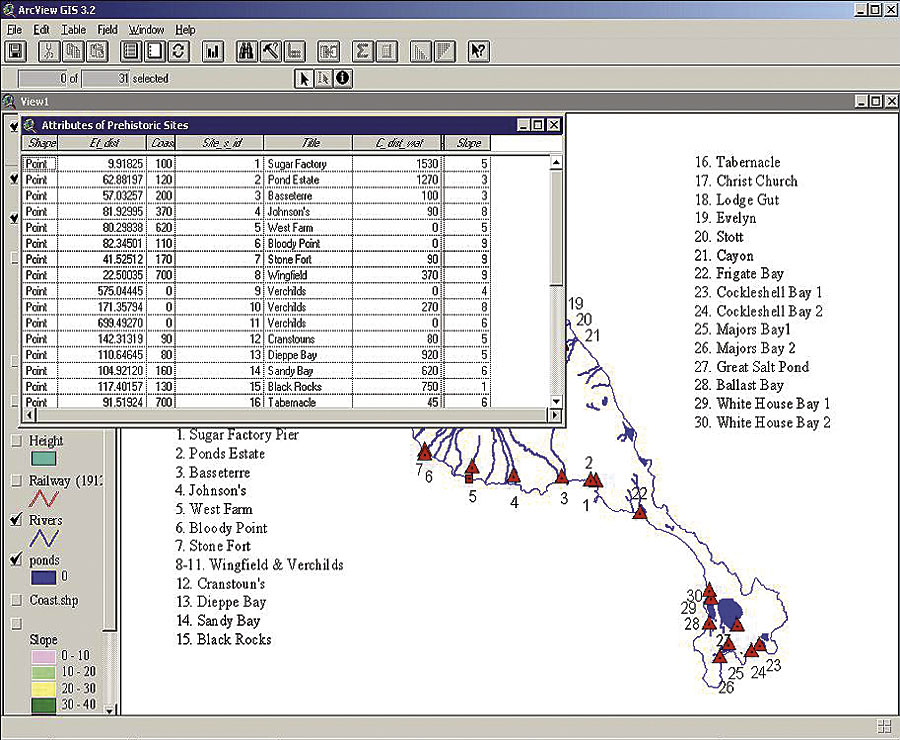Click the table's vertical scroll up arrow
Screen dimensions: 900x740
(x=556, y=162)
